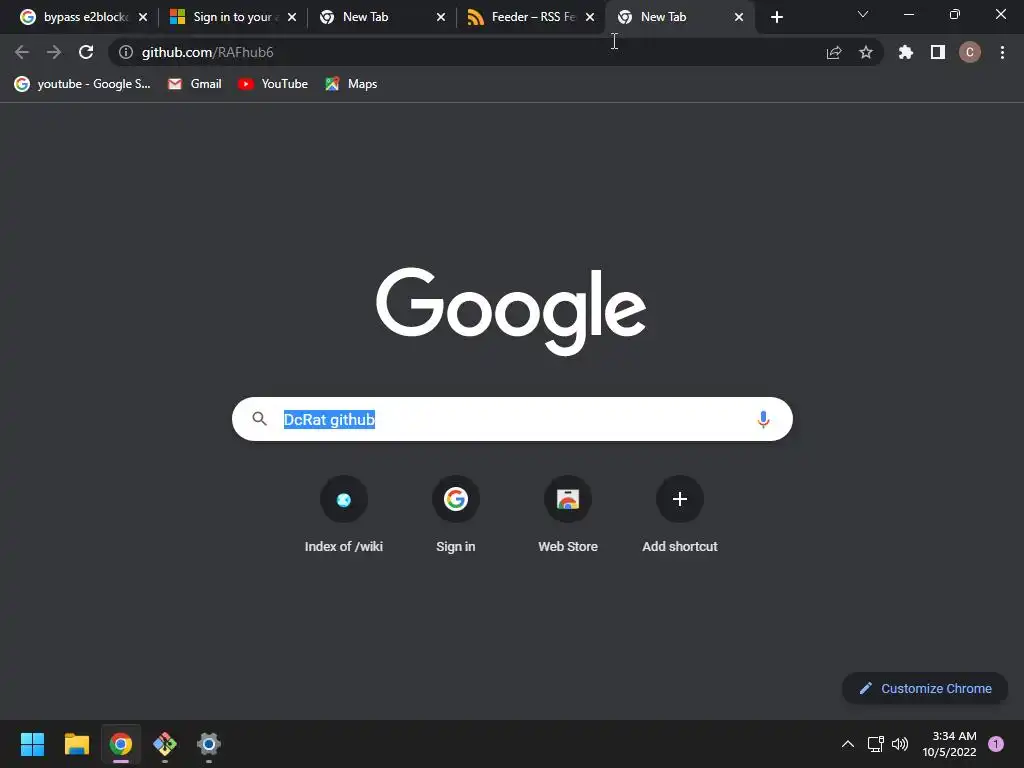Open a new tab with plus button

click(x=776, y=17)
